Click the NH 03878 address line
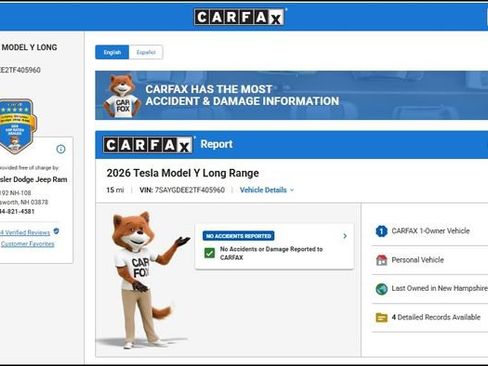Screen dimensions: 488x366 click(x=24, y=202)
